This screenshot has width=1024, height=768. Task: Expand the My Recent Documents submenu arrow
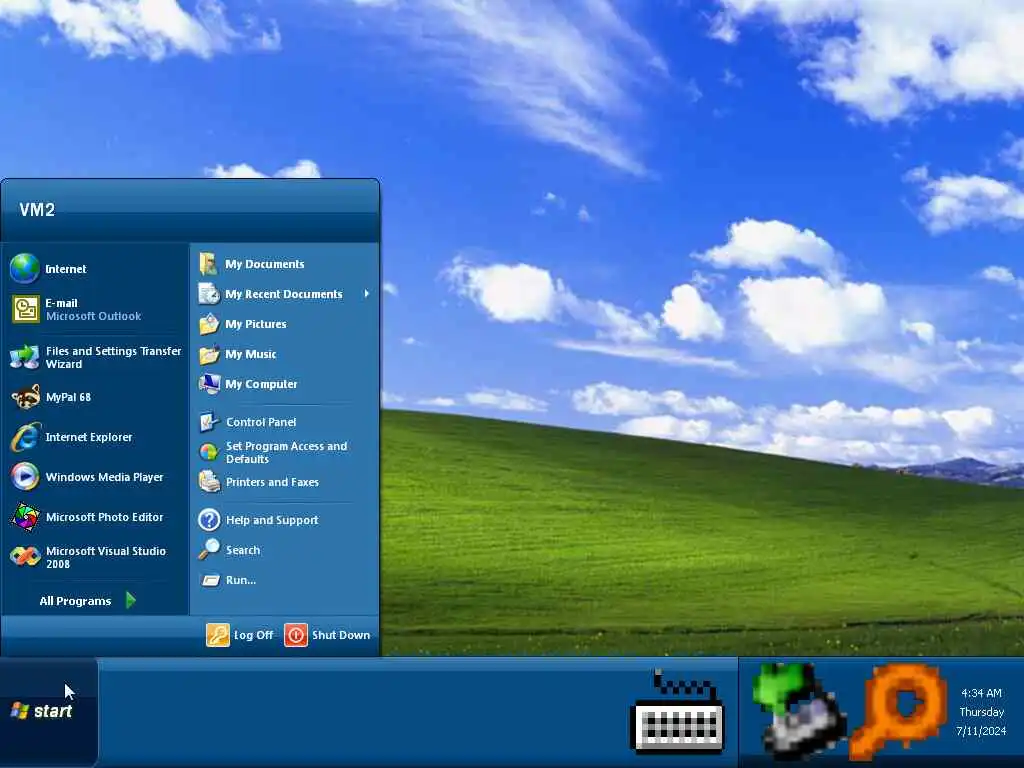(x=367, y=294)
